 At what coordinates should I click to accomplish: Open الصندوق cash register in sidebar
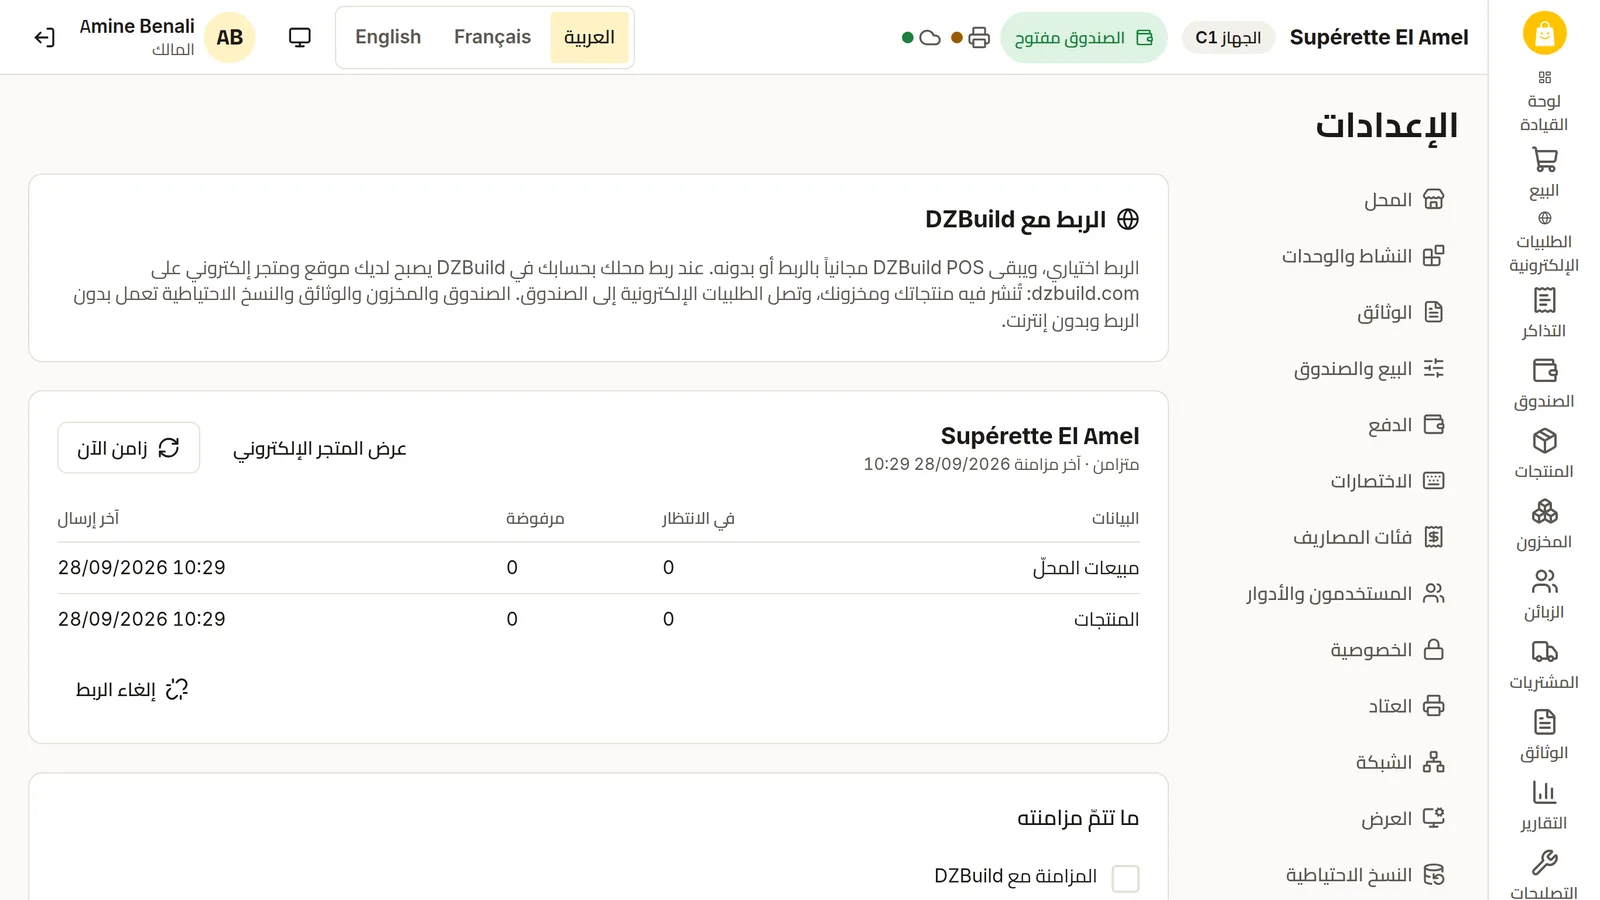(1544, 384)
